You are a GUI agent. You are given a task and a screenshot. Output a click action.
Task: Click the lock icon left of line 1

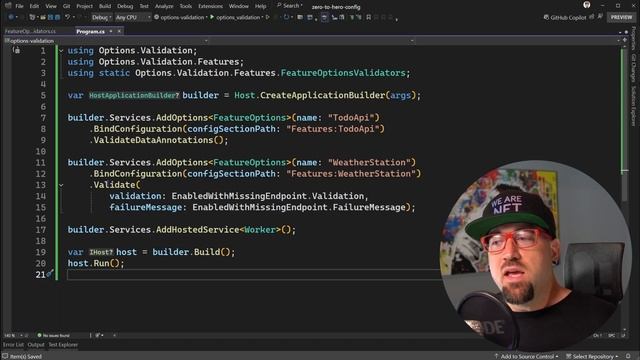pyautogui.click(x=16, y=50)
